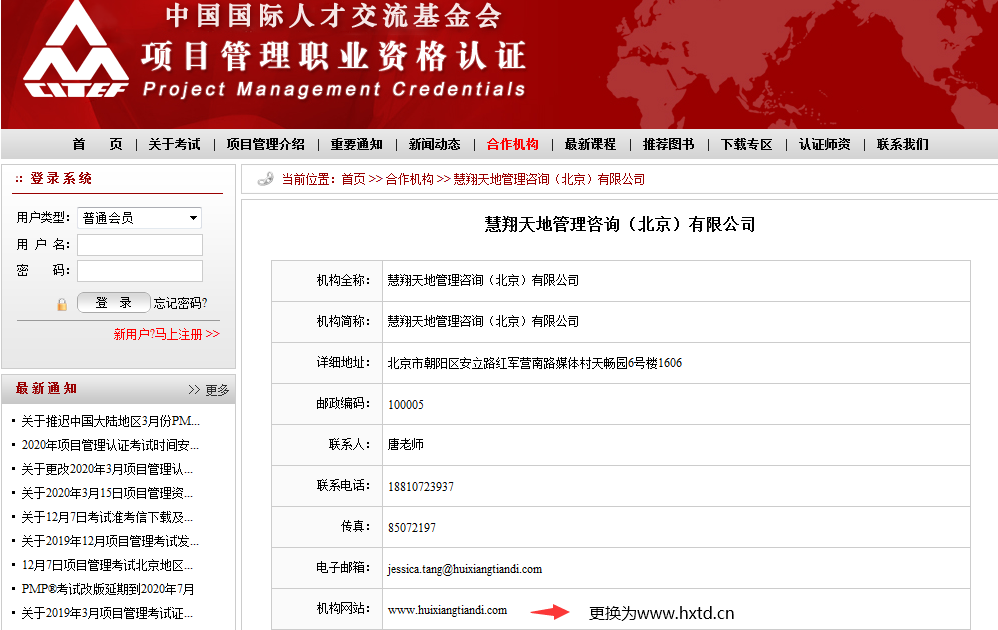Click the breadcrumb location icon
This screenshot has width=998, height=630.
(x=266, y=179)
